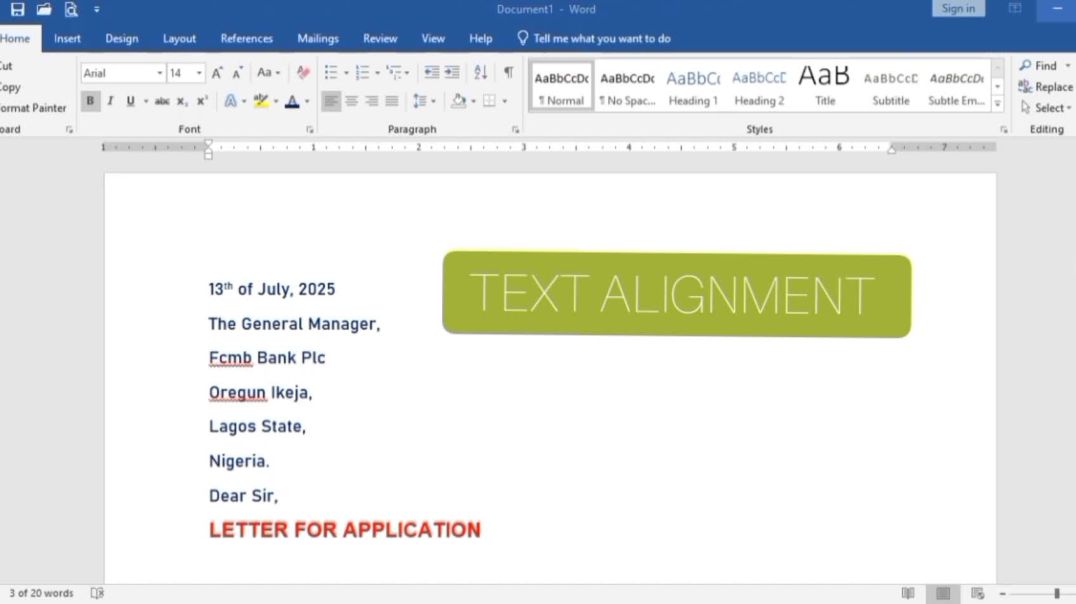Image resolution: width=1076 pixels, height=604 pixels.
Task: Open the line spacing options dropdown
Action: [x=432, y=101]
